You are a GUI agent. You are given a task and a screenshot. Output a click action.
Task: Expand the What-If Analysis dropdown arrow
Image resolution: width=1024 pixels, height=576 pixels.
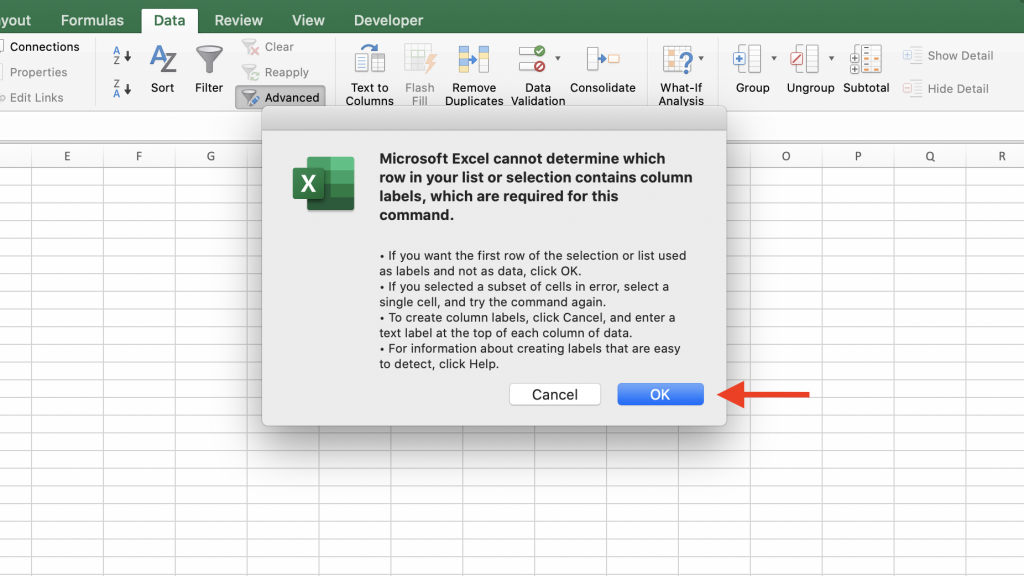(701, 58)
